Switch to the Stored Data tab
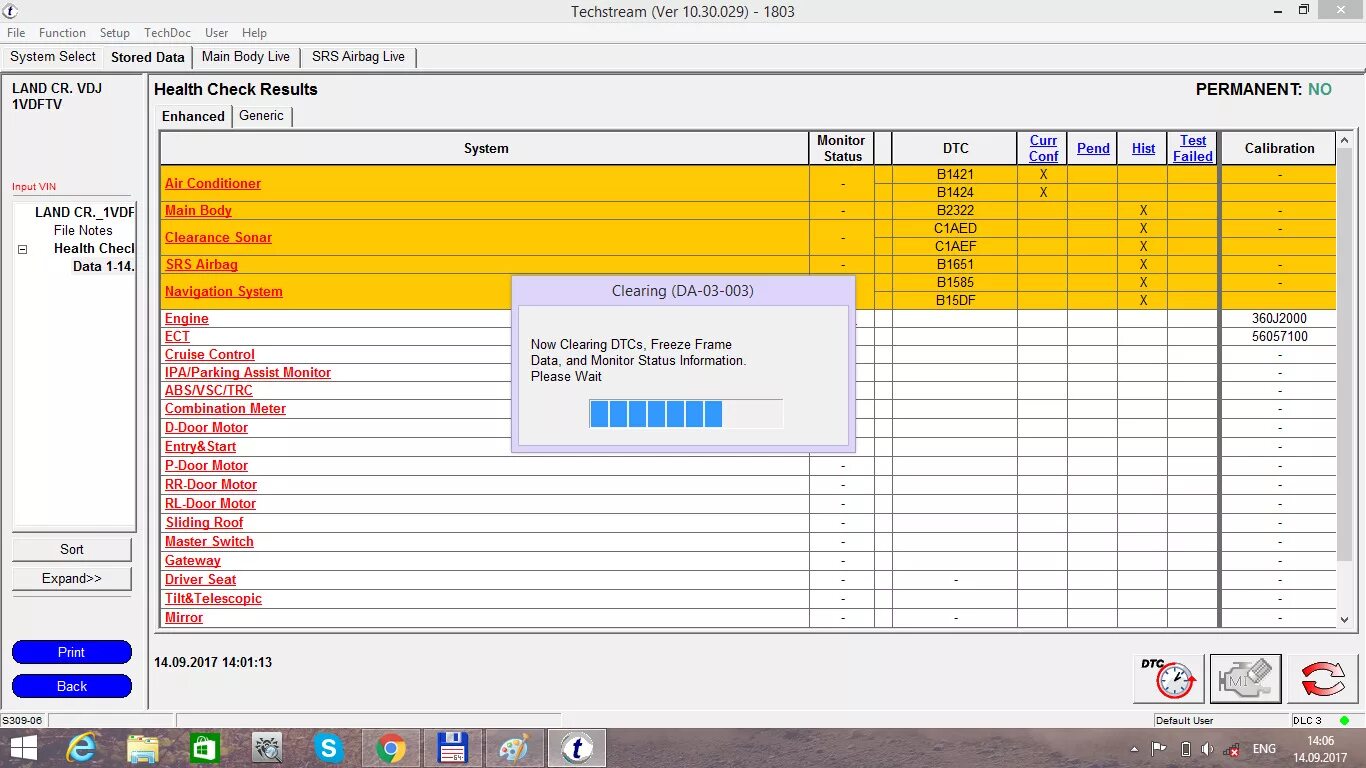Screen dimensions: 1366x768 pos(148,58)
